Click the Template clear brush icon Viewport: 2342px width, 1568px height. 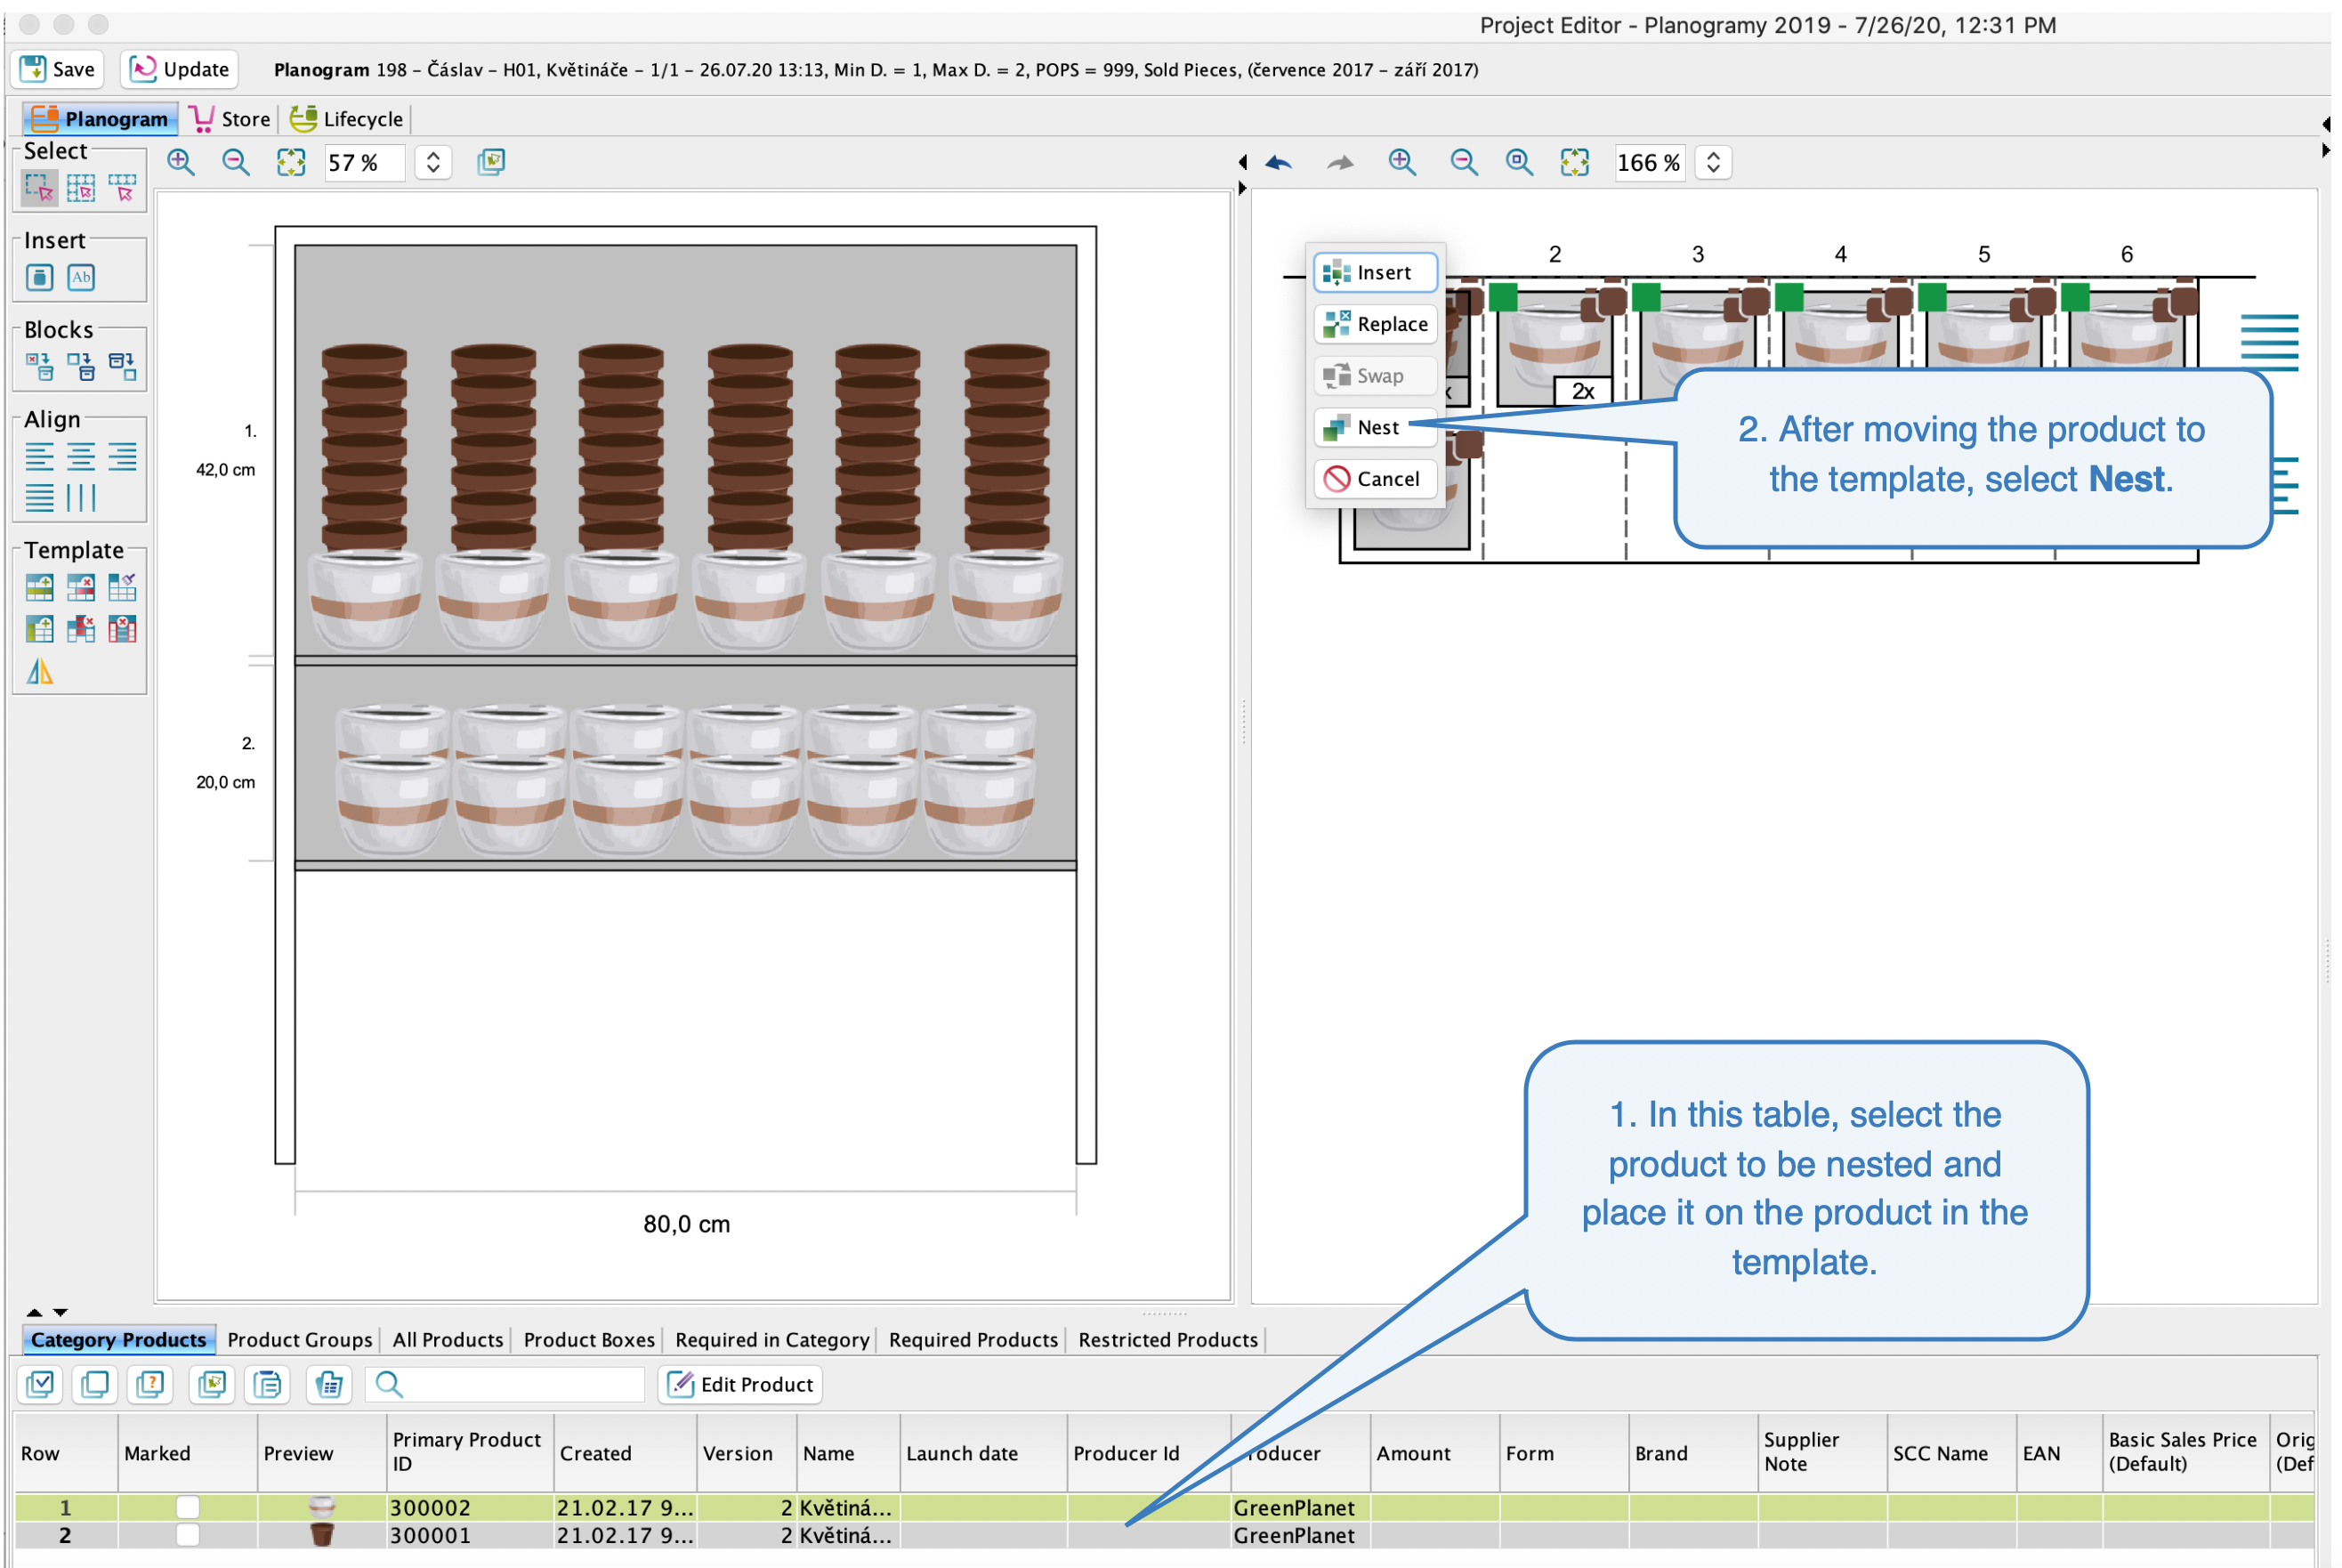click(x=122, y=587)
